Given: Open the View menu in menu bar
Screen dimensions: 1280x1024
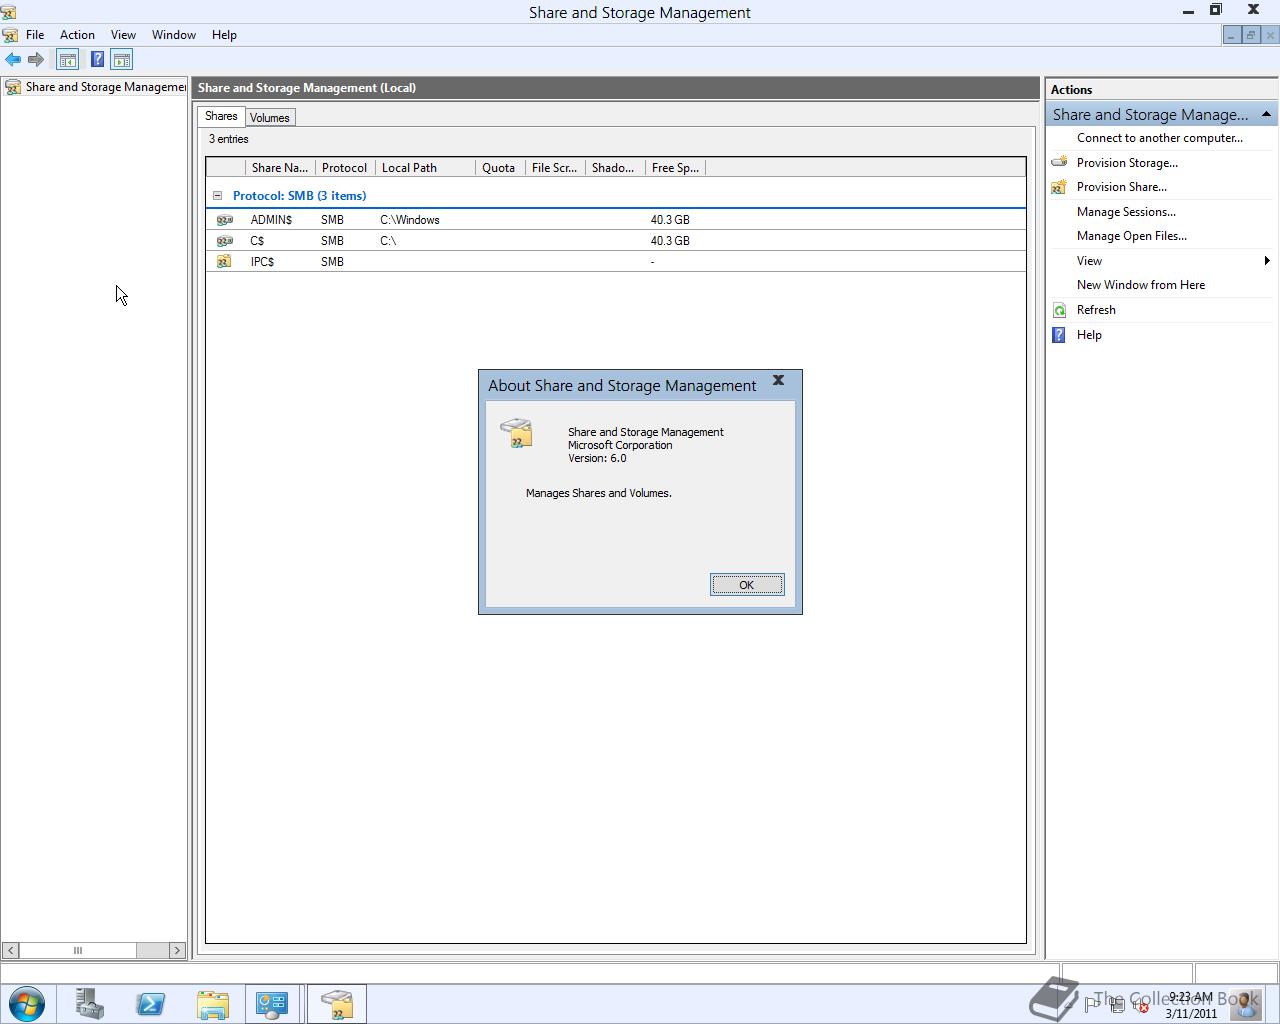Looking at the screenshot, I should [x=123, y=35].
